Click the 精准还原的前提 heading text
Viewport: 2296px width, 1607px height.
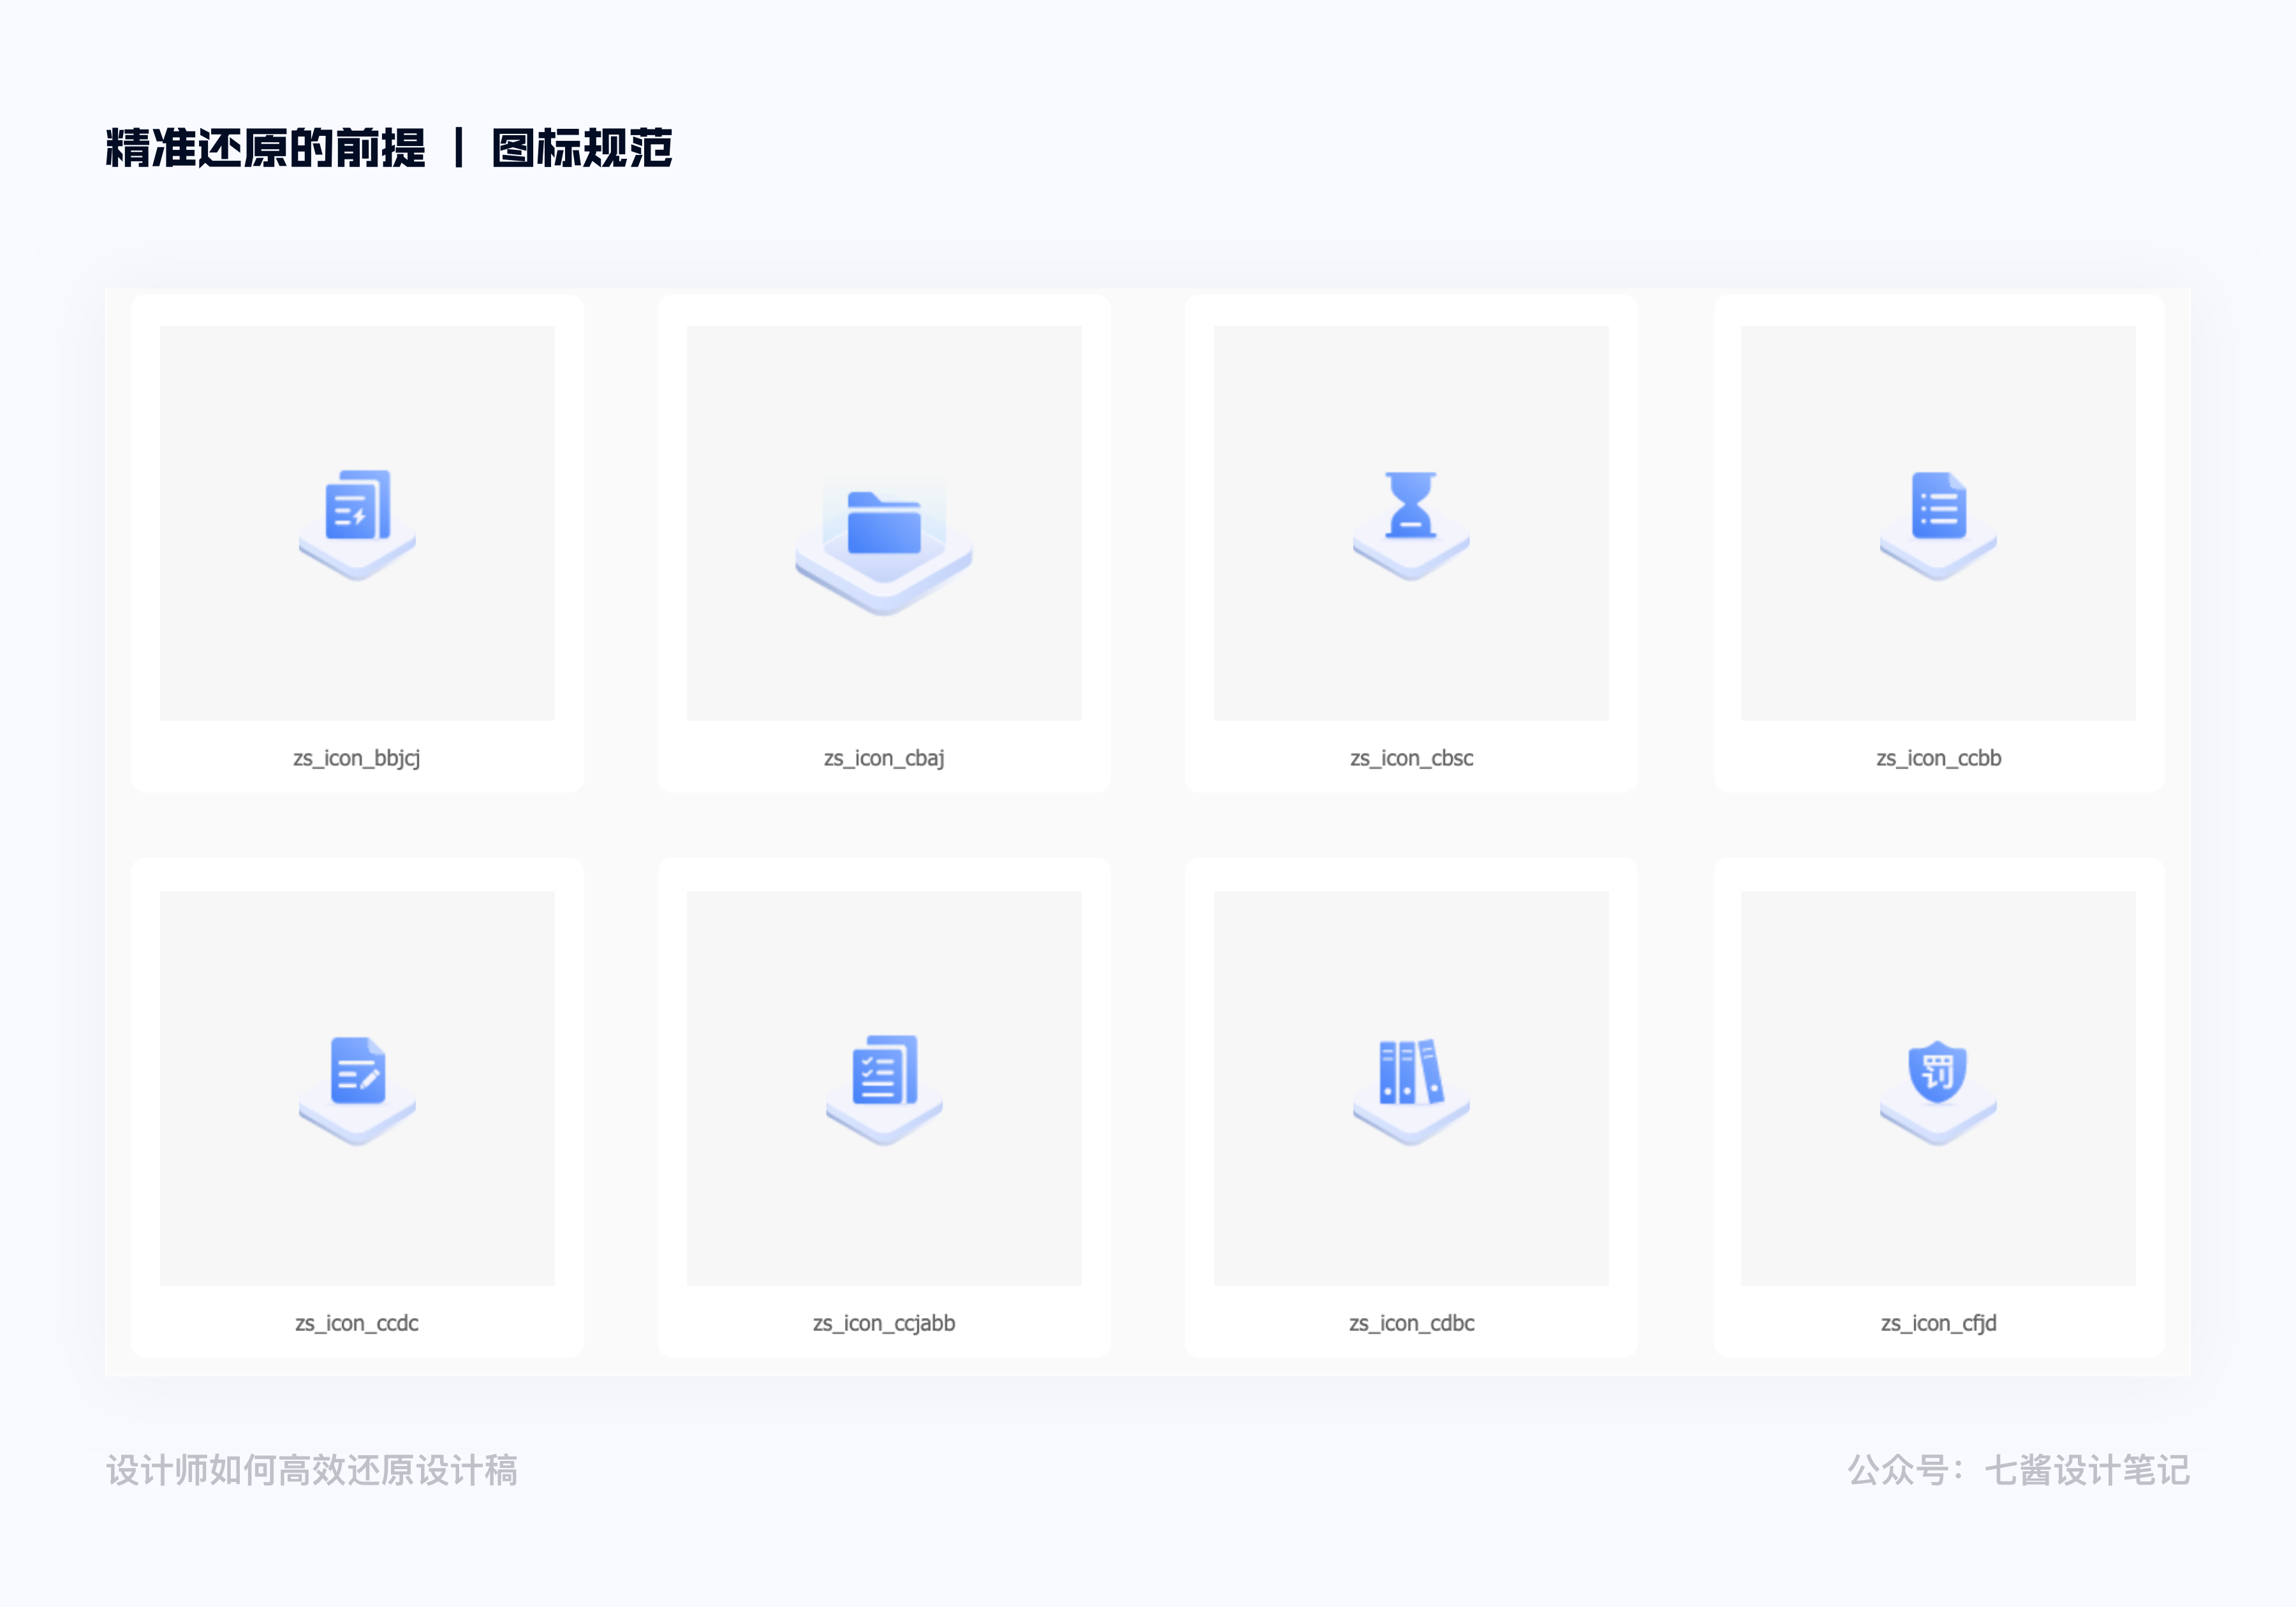coord(266,148)
